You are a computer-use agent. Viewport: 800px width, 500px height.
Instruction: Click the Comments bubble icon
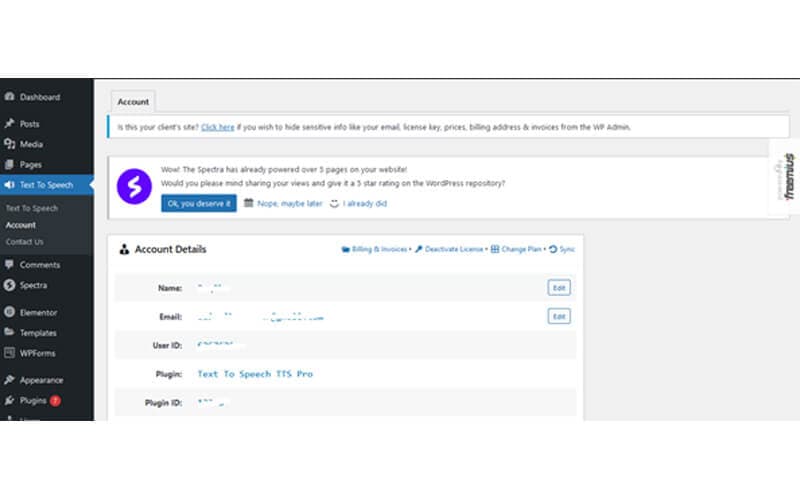tap(9, 265)
